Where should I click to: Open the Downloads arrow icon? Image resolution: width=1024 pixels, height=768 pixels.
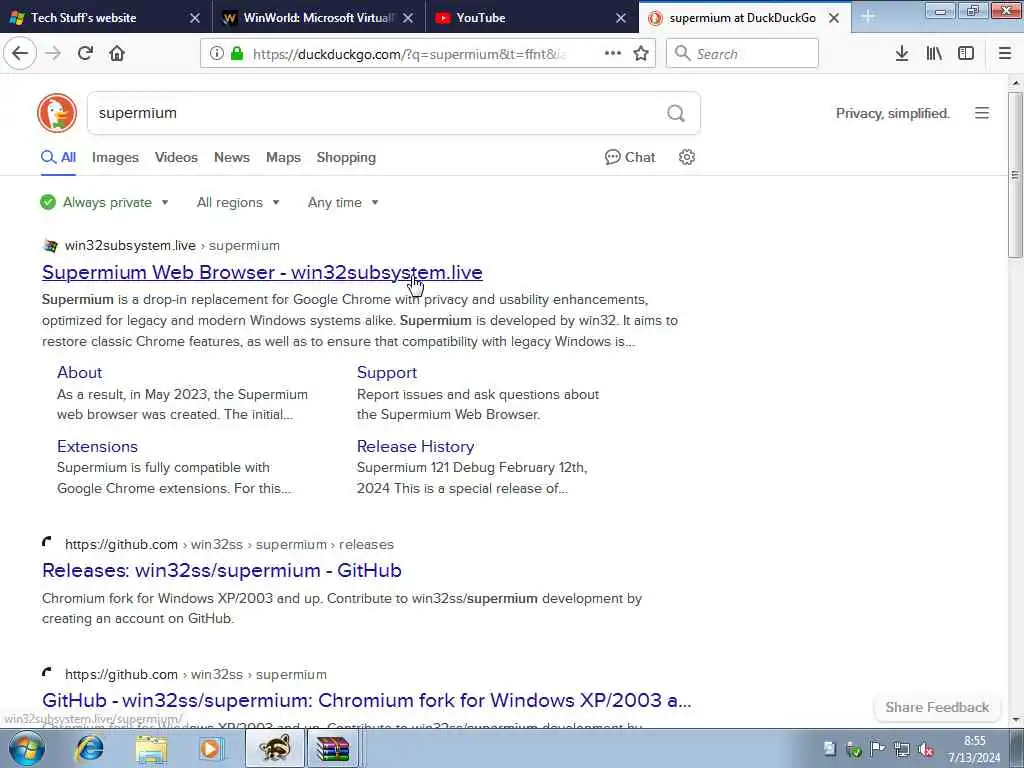tap(902, 54)
